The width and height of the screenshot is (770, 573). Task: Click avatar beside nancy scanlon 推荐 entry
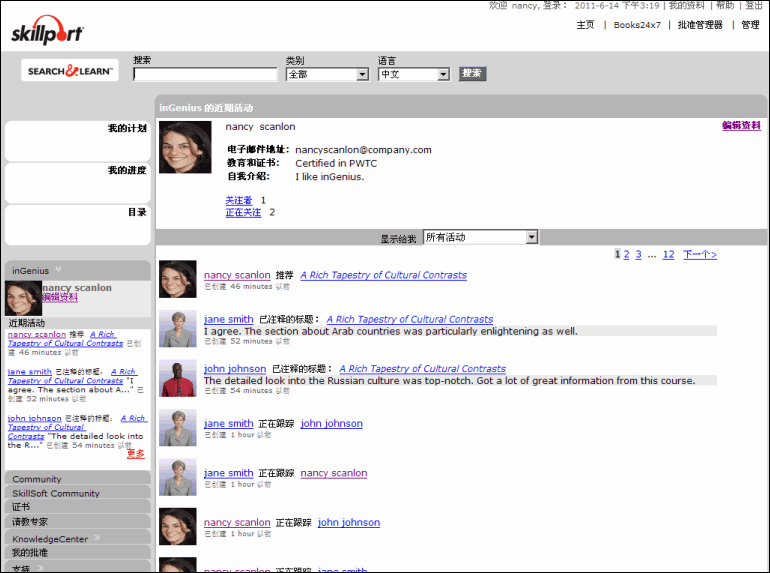(x=178, y=279)
